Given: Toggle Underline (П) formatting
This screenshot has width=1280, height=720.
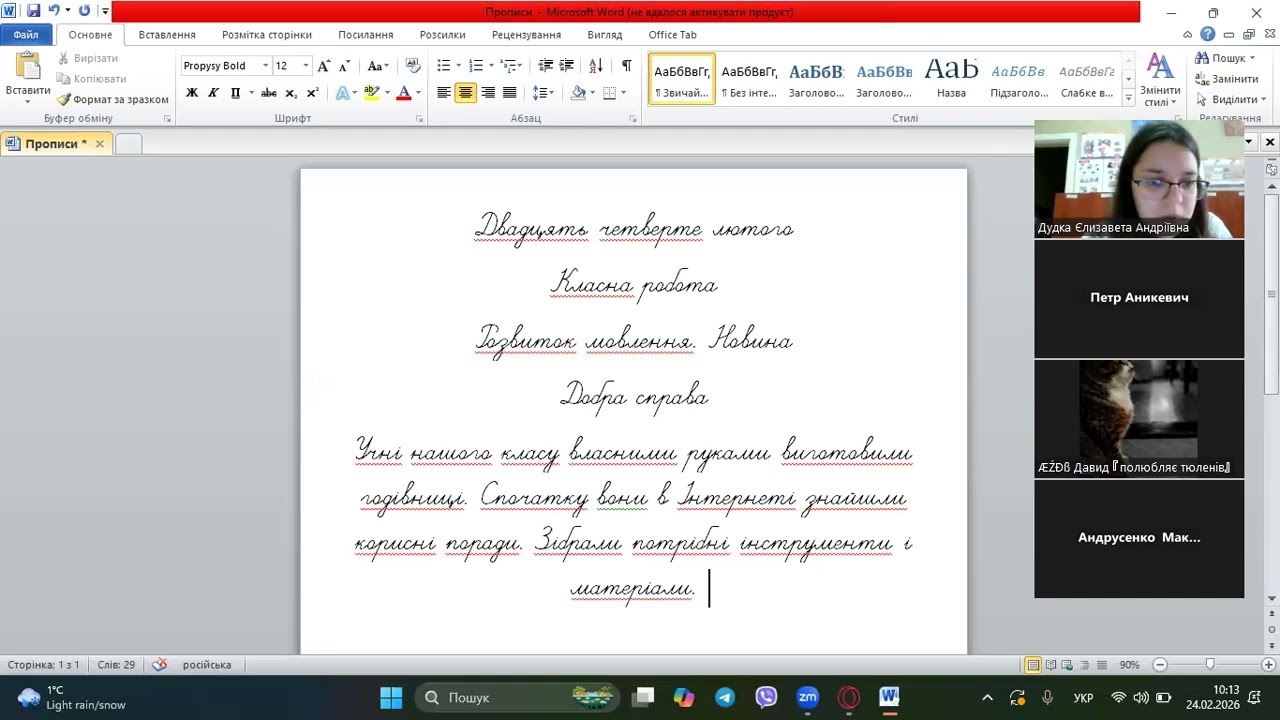Looking at the screenshot, I should pyautogui.click(x=235, y=93).
